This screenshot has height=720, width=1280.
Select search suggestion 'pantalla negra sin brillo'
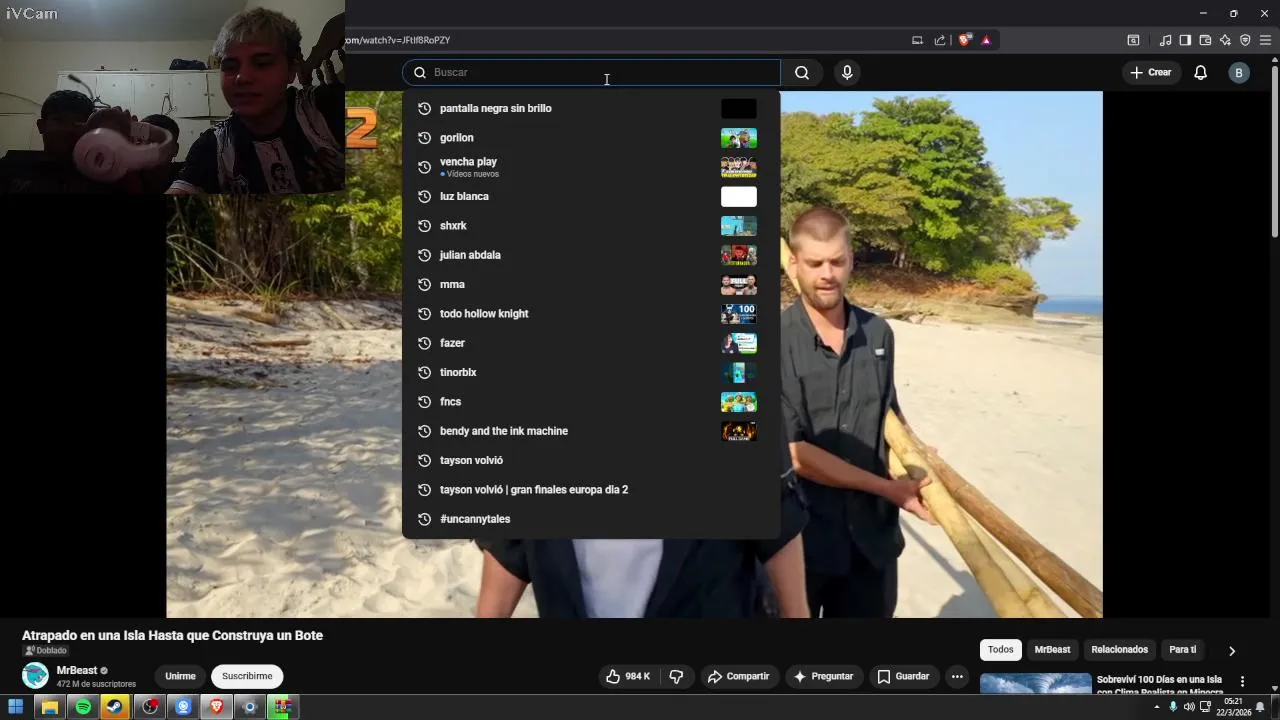[591, 108]
